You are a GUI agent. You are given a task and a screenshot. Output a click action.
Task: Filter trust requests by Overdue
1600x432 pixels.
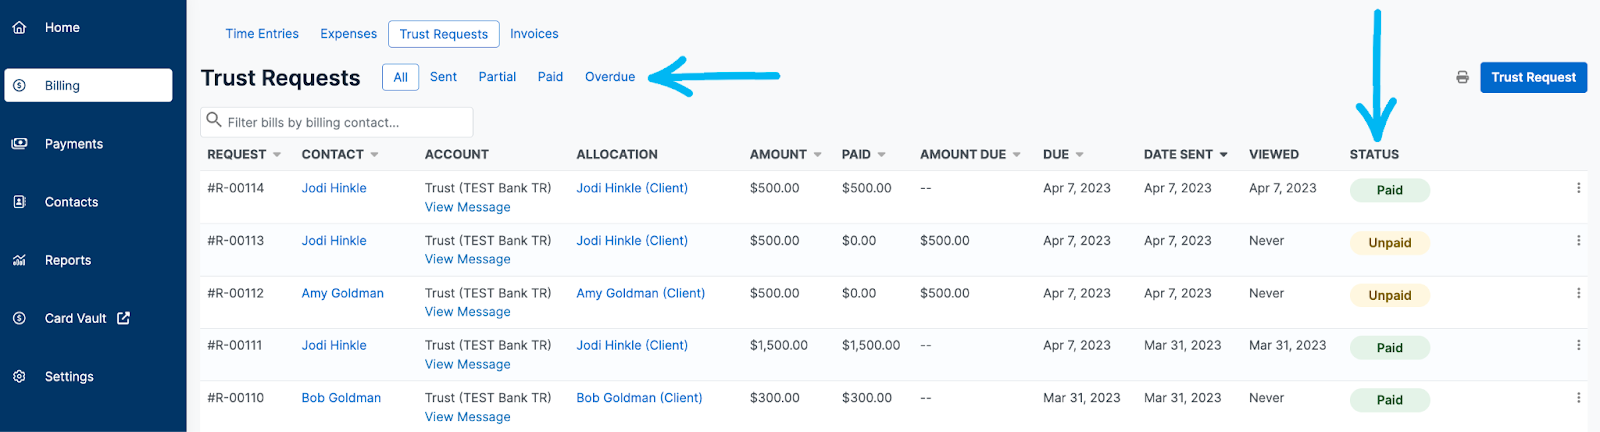click(610, 77)
